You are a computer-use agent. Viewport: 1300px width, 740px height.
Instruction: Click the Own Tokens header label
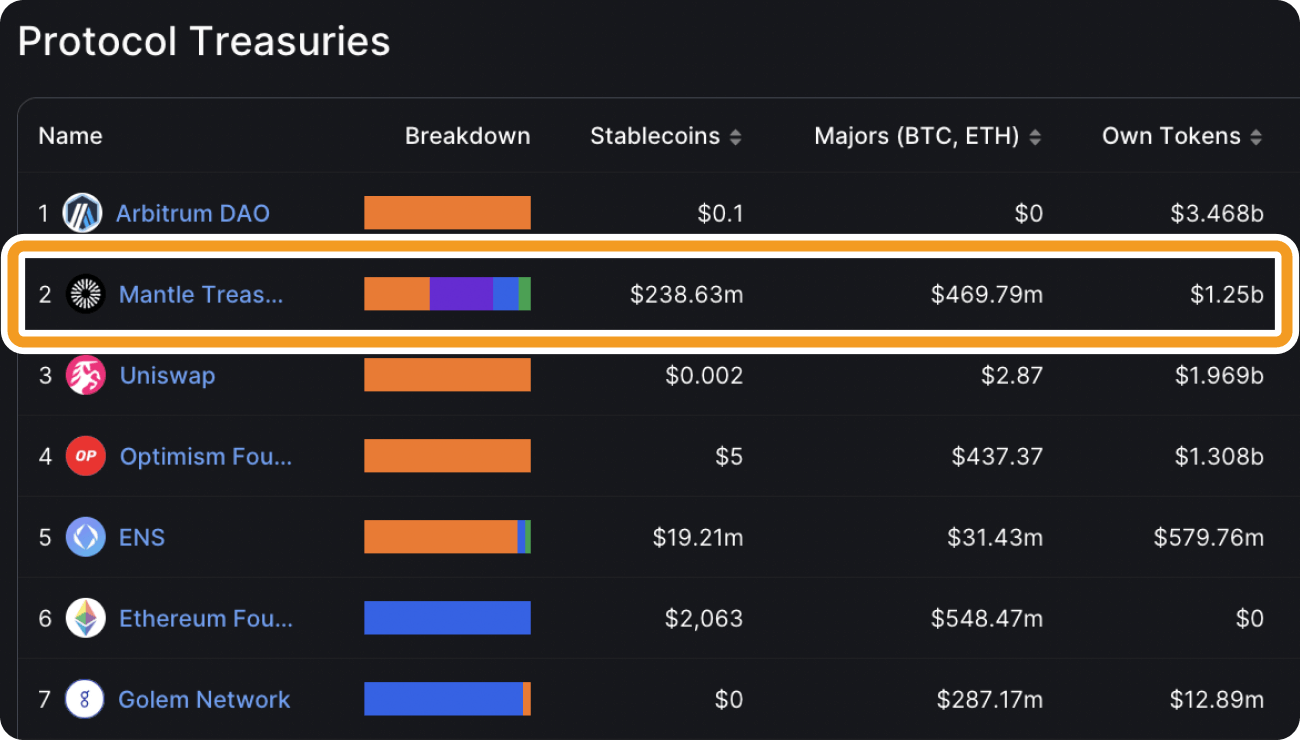click(1171, 136)
